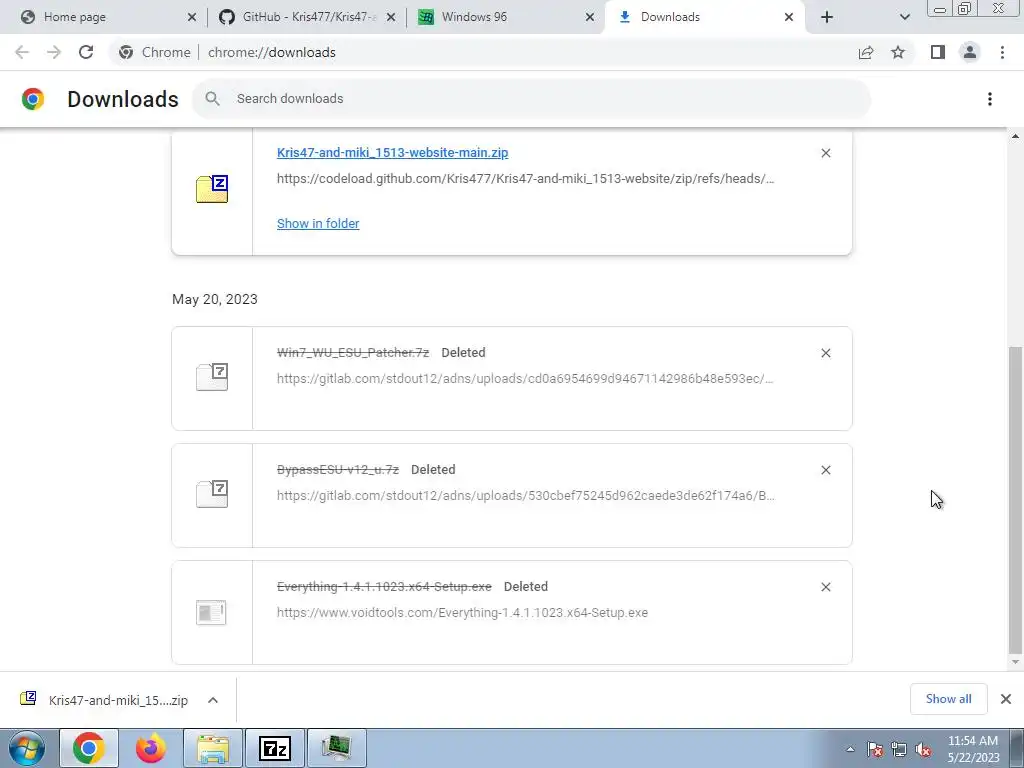The height and width of the screenshot is (768, 1024).
Task: Open Chrome's three-dot main menu
Action: coord(1002,52)
